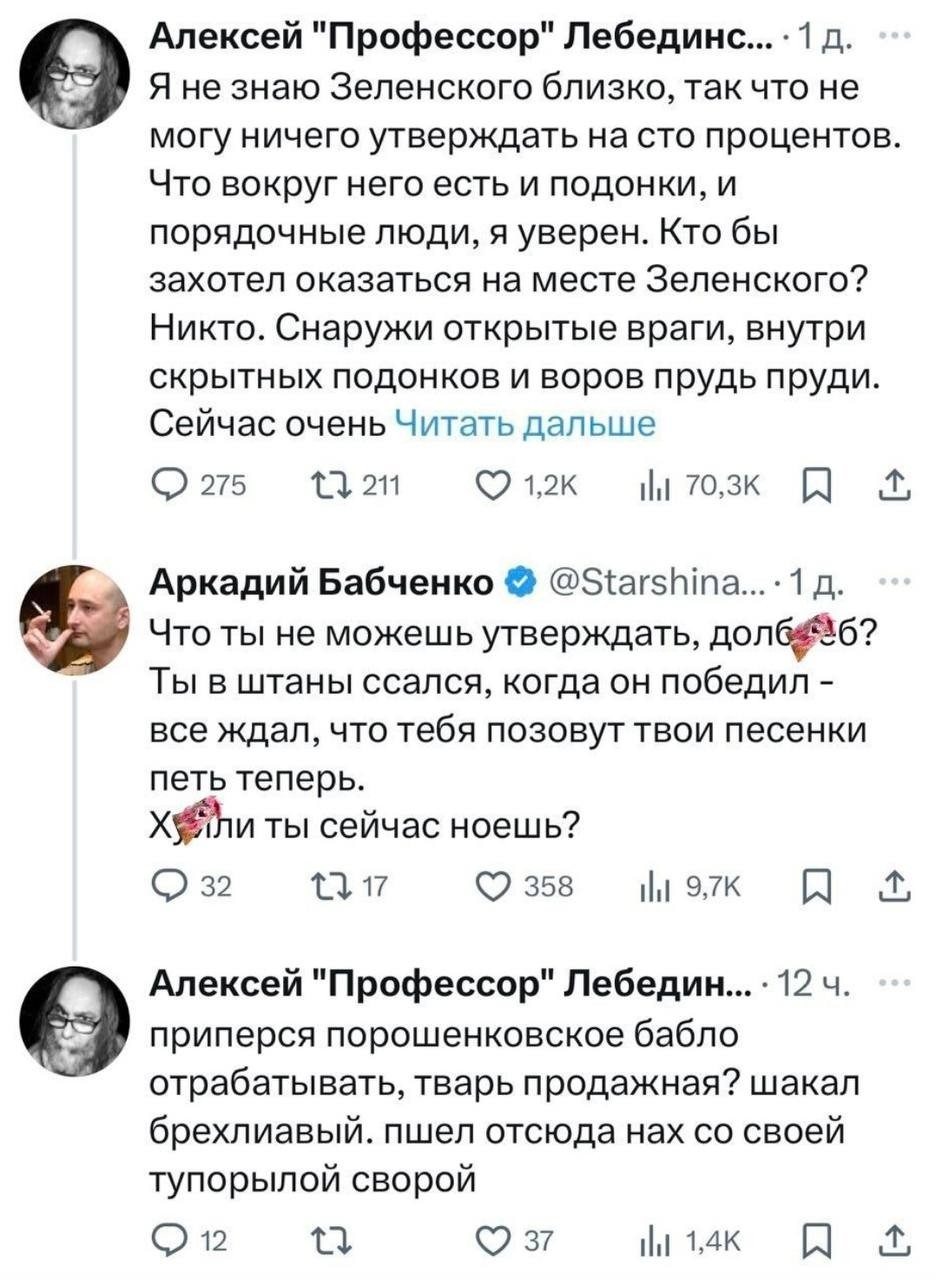Share Babchenko's reply tweet

(x=891, y=885)
